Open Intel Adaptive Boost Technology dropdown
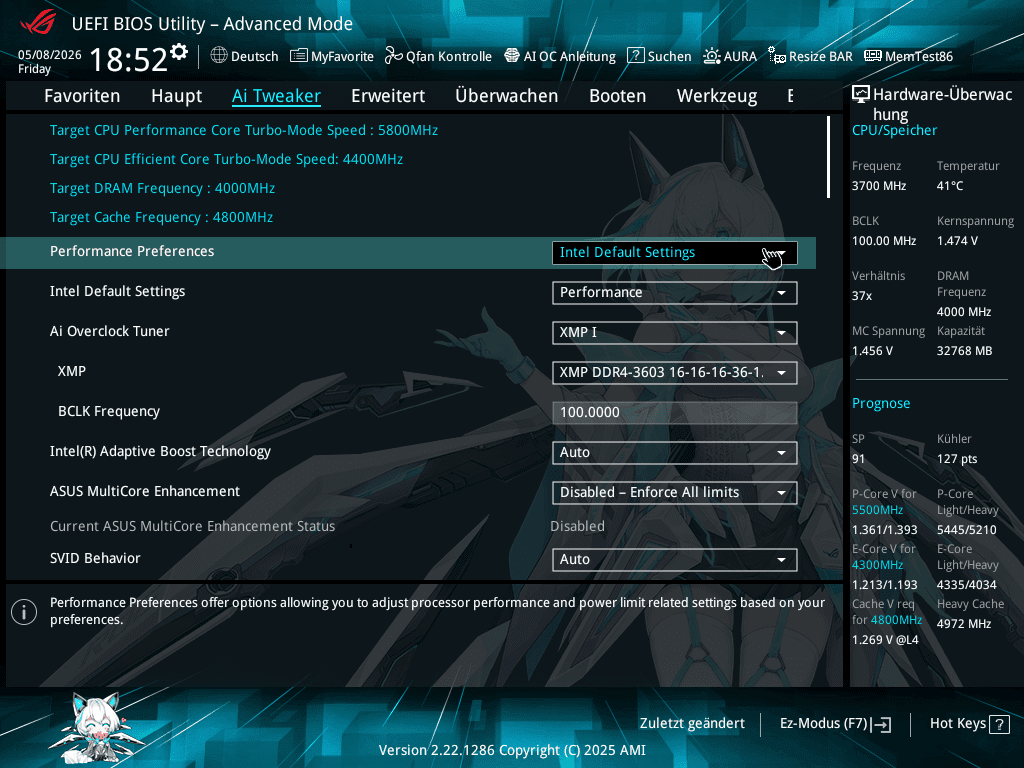 click(x=675, y=453)
